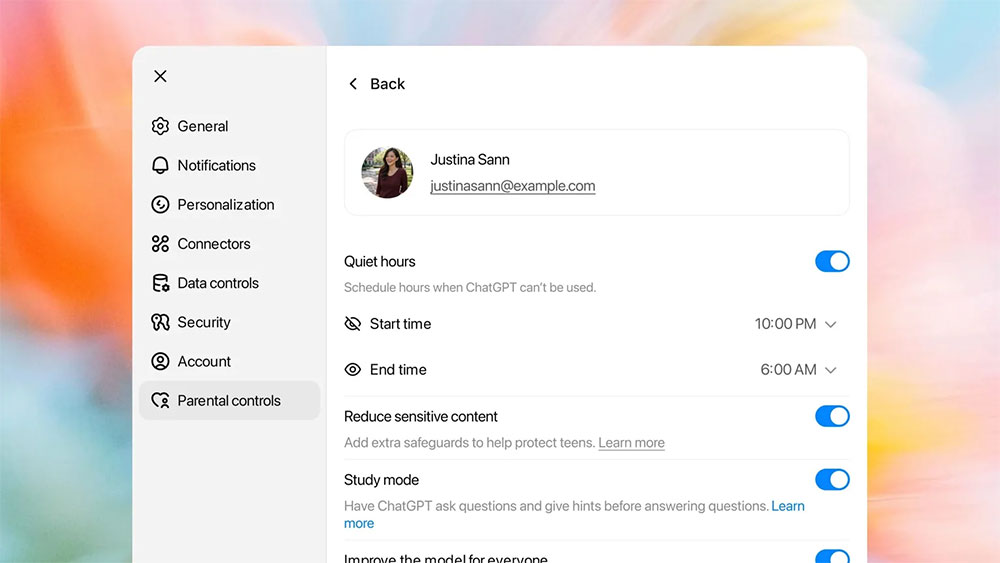Viewport: 1000px width, 563px height.
Task: Click the Justina Sann name text
Action: click(470, 159)
